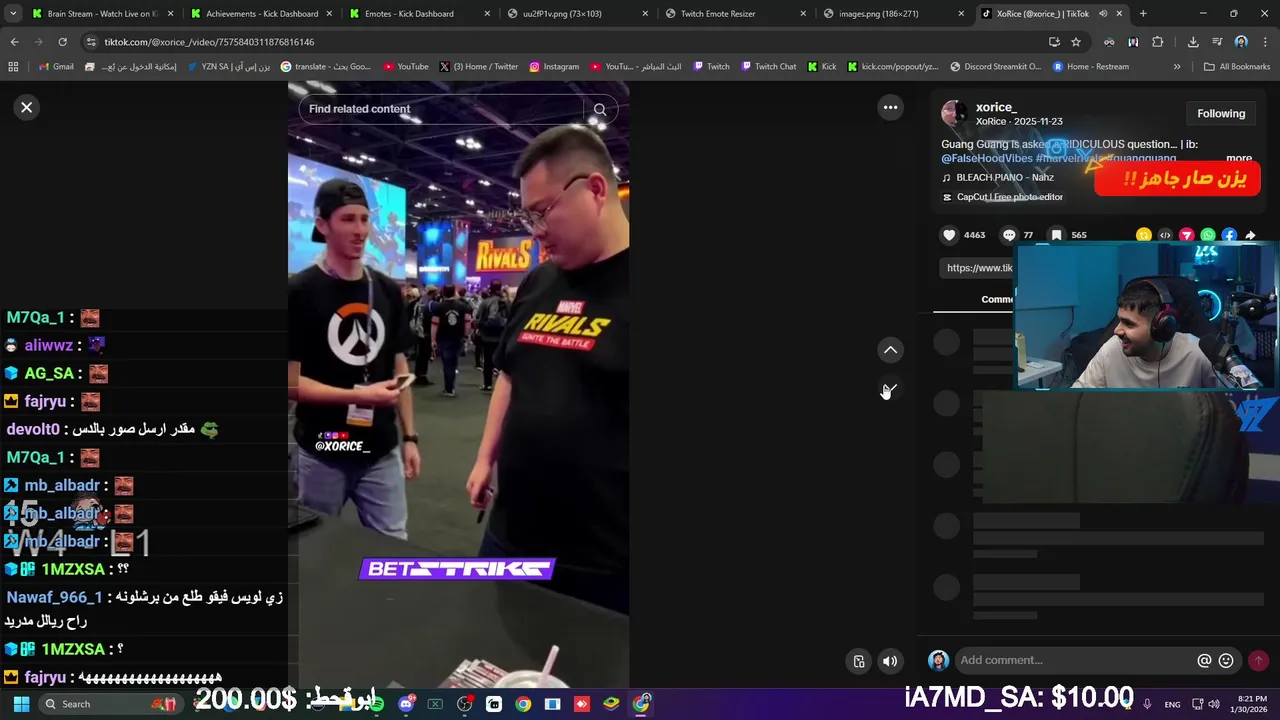The image size is (1280, 720).
Task: Save video with bookmark icon
Action: click(1056, 235)
